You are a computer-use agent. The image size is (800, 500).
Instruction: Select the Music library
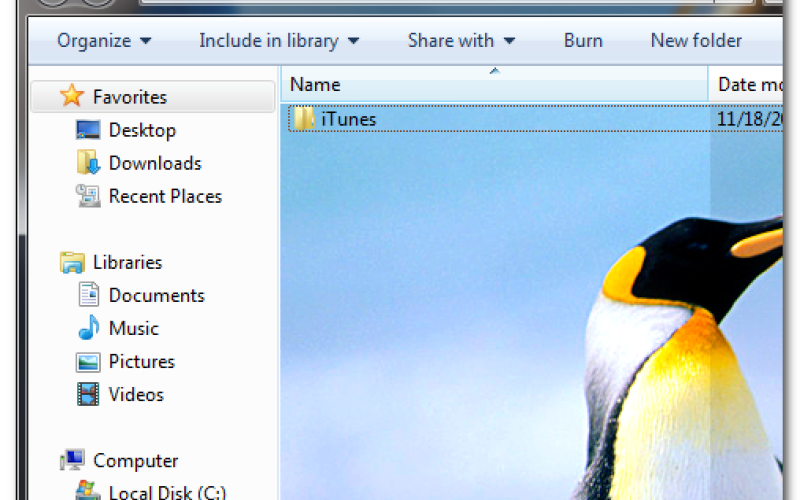133,328
